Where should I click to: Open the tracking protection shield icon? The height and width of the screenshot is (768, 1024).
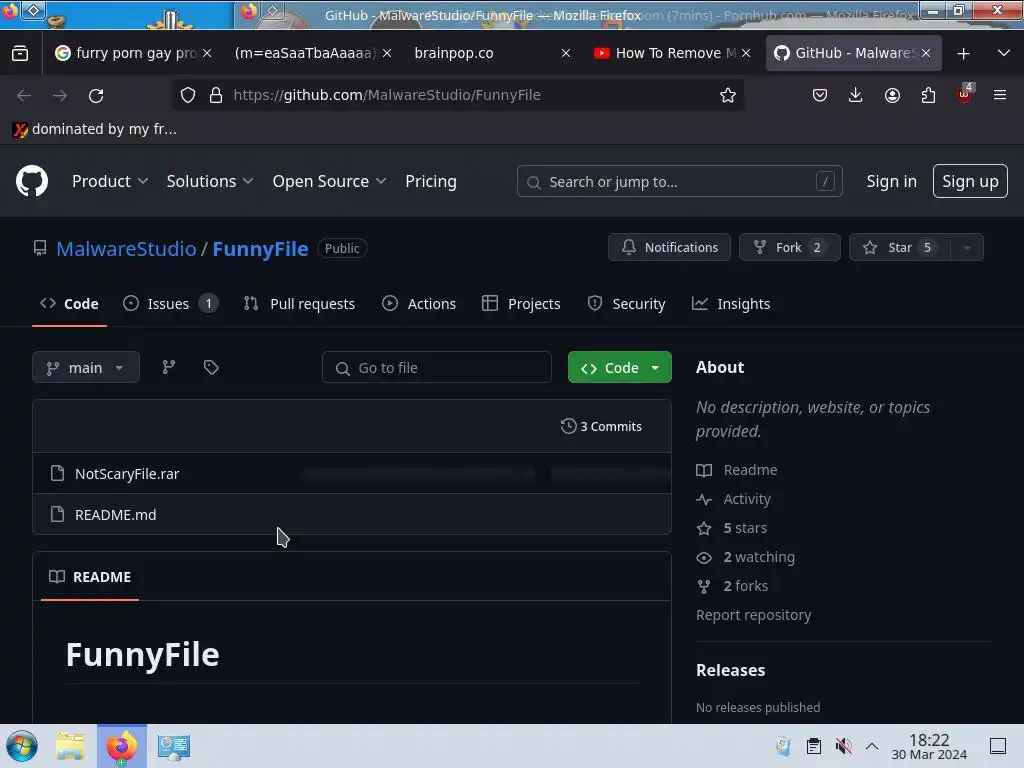point(188,95)
